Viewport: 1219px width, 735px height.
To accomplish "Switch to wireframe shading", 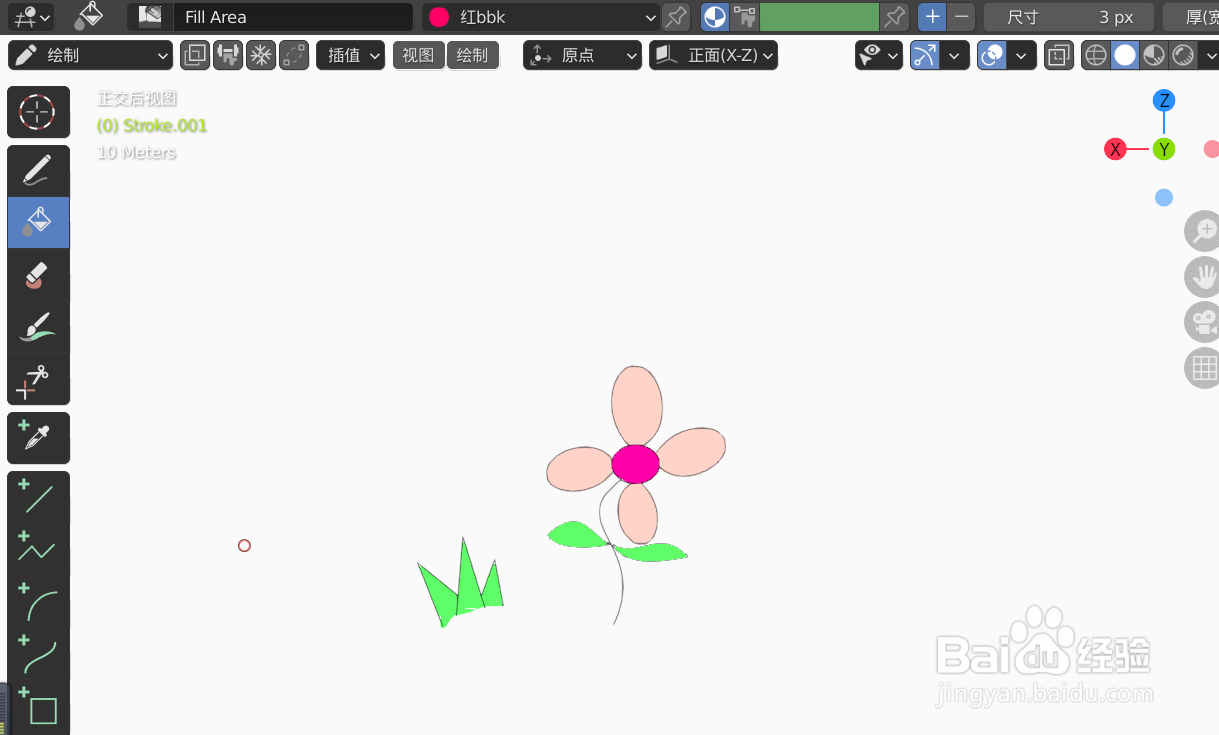I will [1096, 55].
